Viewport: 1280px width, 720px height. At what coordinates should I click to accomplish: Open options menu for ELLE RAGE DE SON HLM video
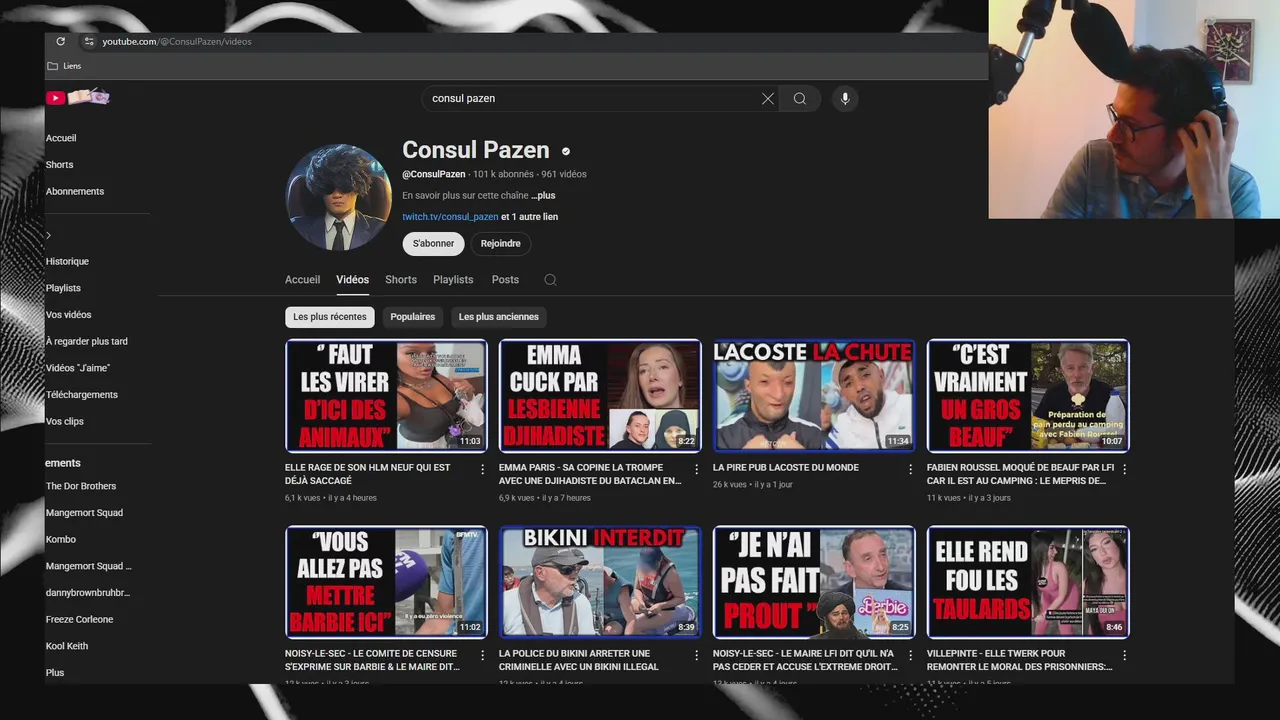click(x=482, y=469)
